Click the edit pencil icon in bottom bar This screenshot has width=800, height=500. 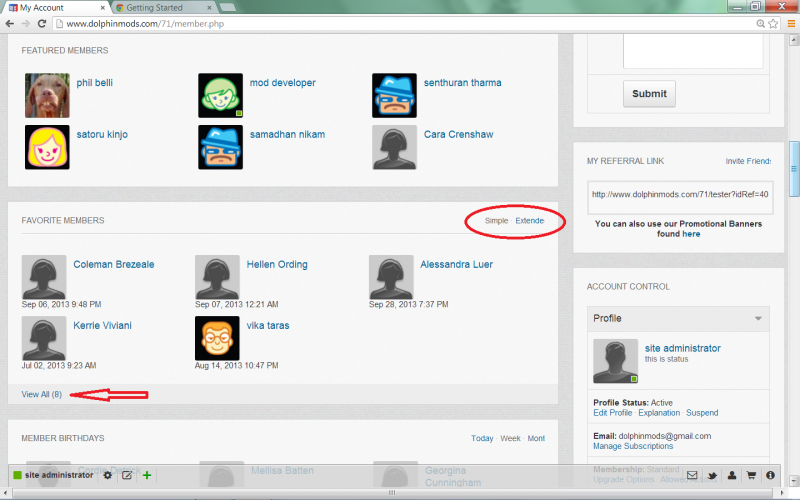(127, 475)
